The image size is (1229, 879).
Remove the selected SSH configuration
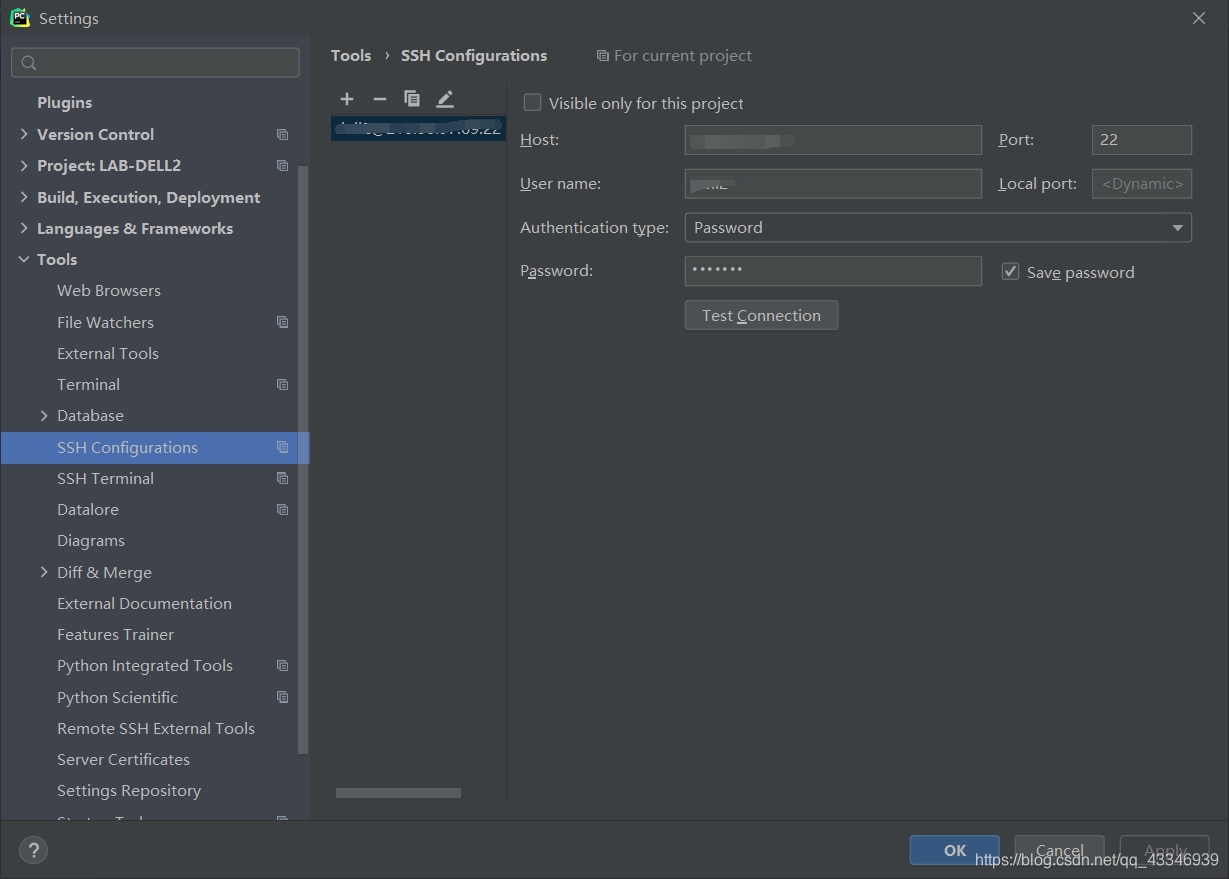point(379,99)
